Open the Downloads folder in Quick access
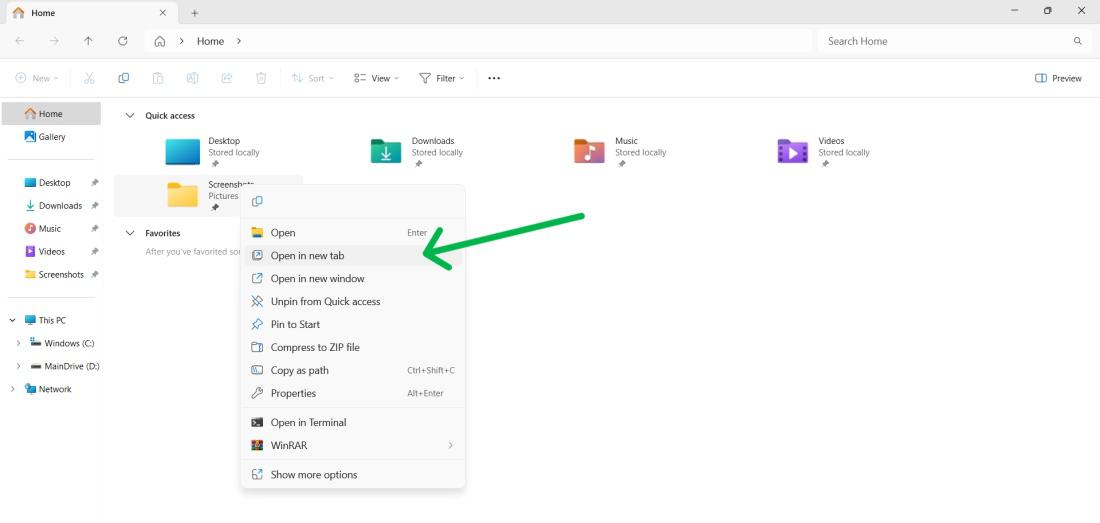Image resolution: width=1100 pixels, height=523 pixels. (x=417, y=151)
